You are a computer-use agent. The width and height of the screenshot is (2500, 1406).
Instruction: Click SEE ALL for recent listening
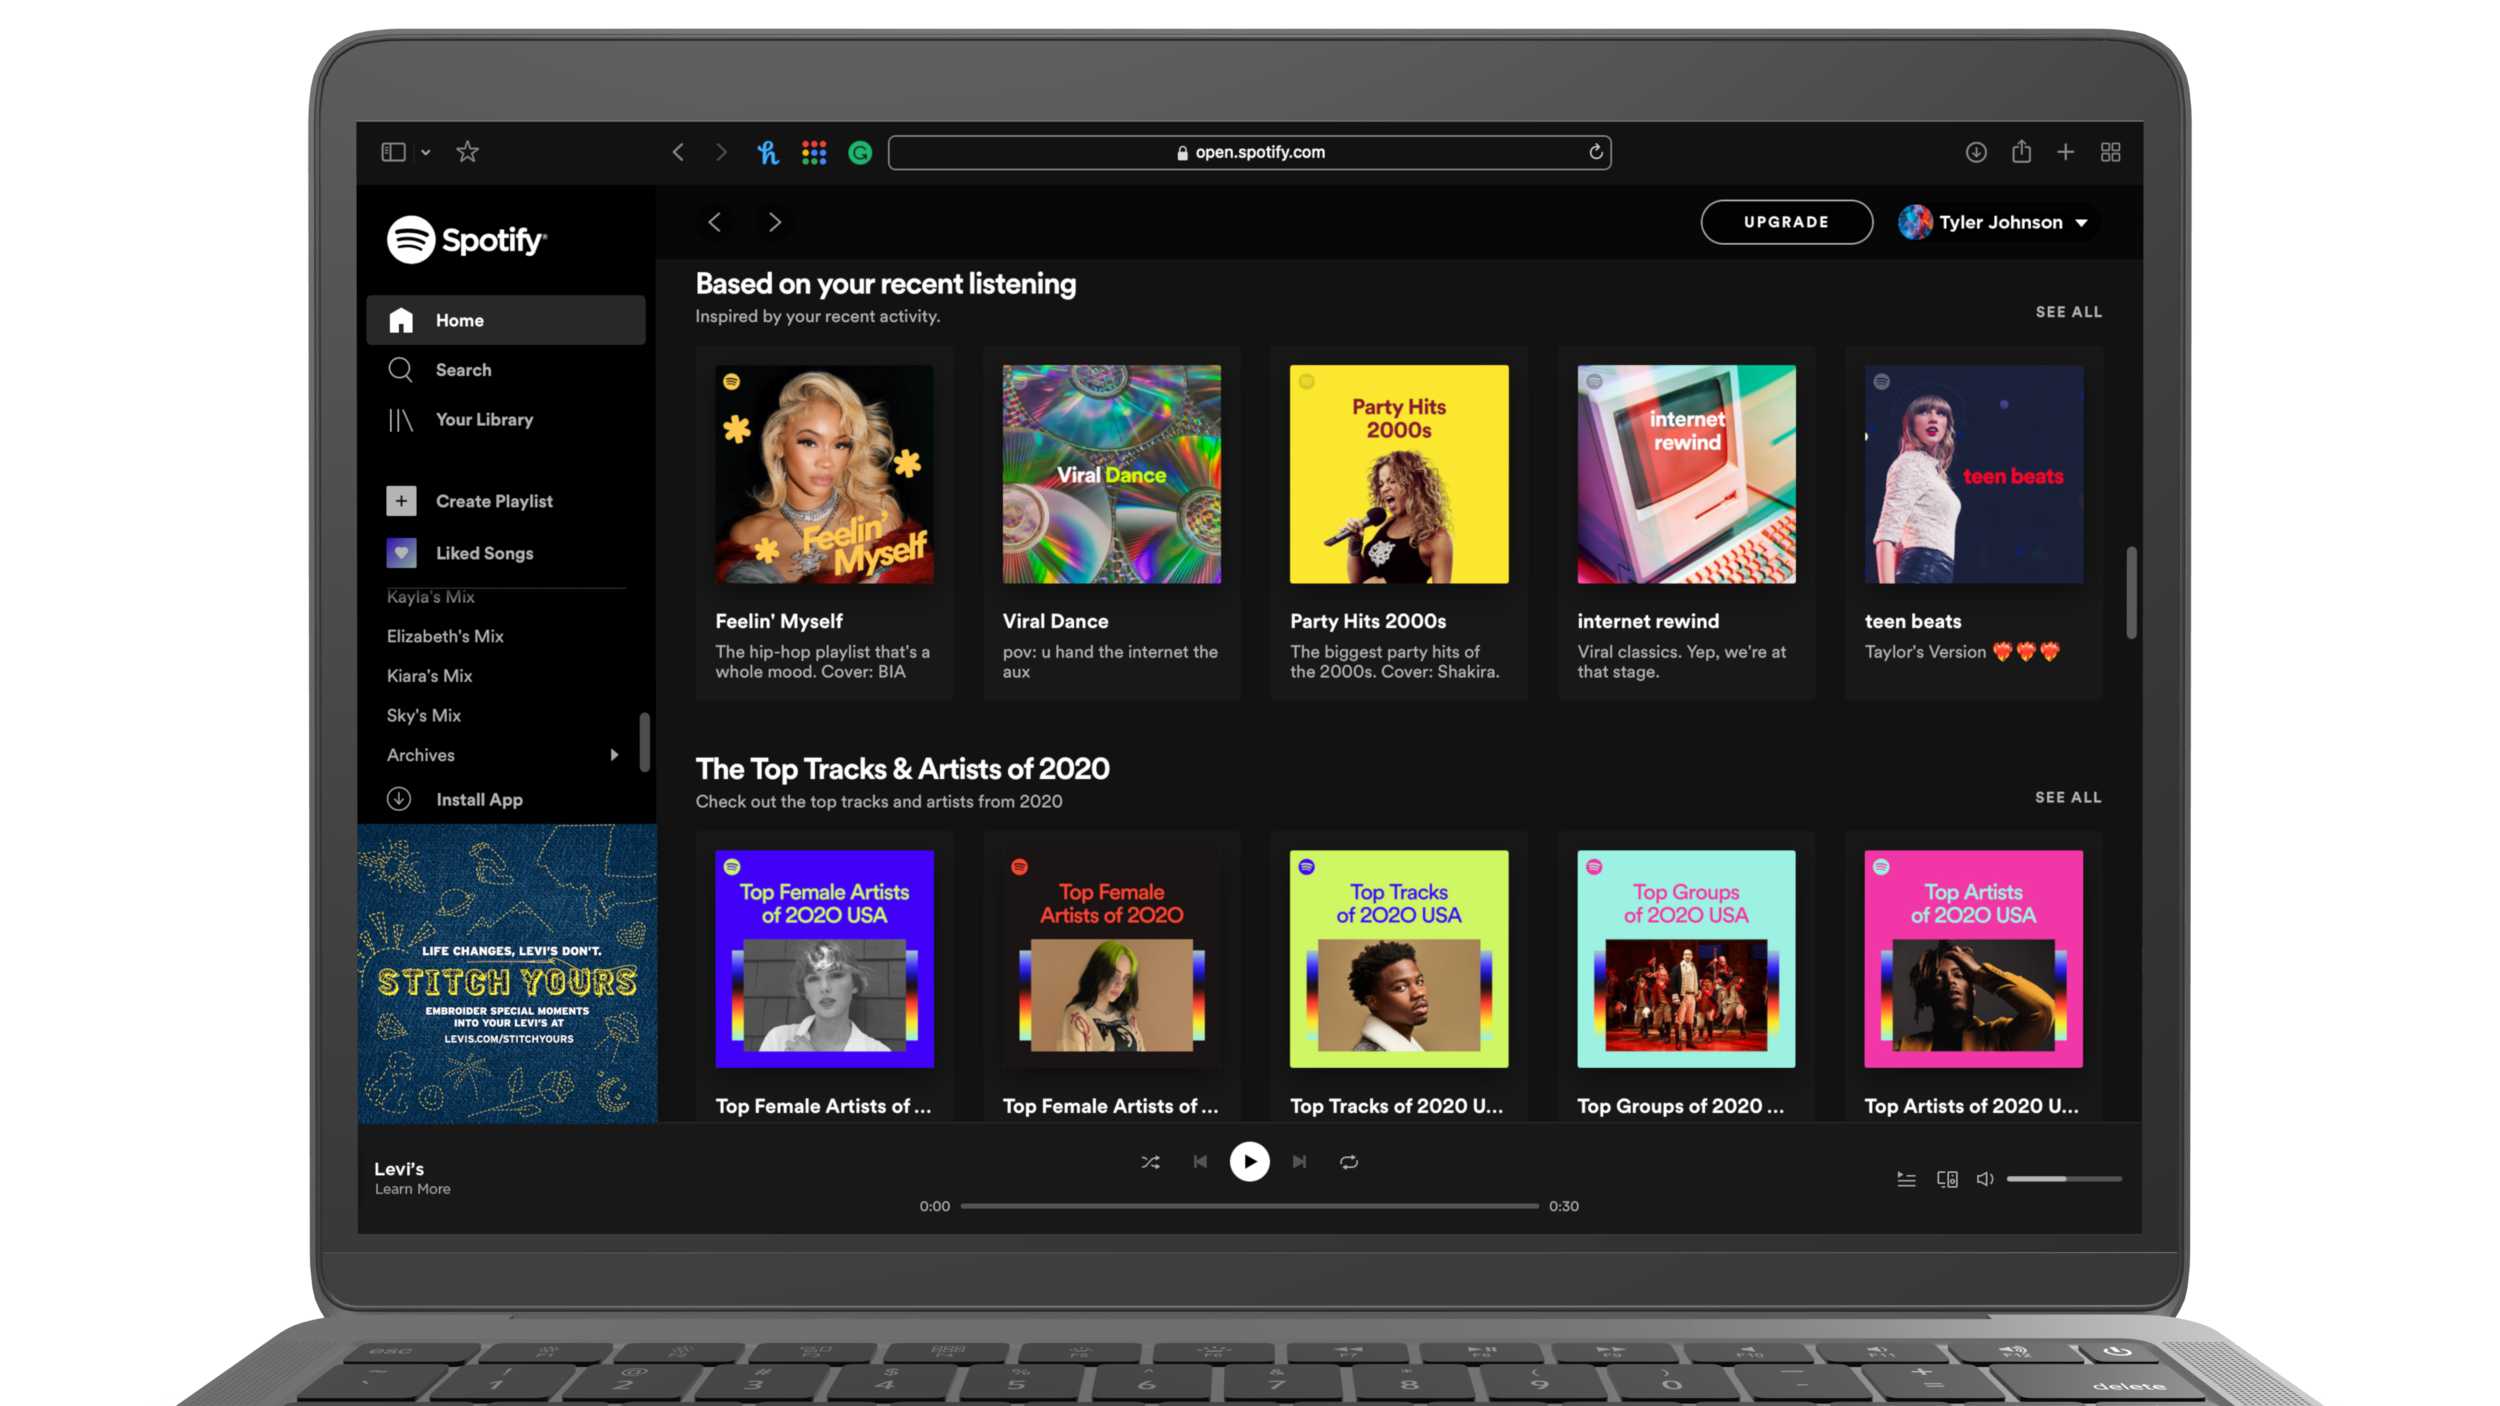pyautogui.click(x=2068, y=312)
